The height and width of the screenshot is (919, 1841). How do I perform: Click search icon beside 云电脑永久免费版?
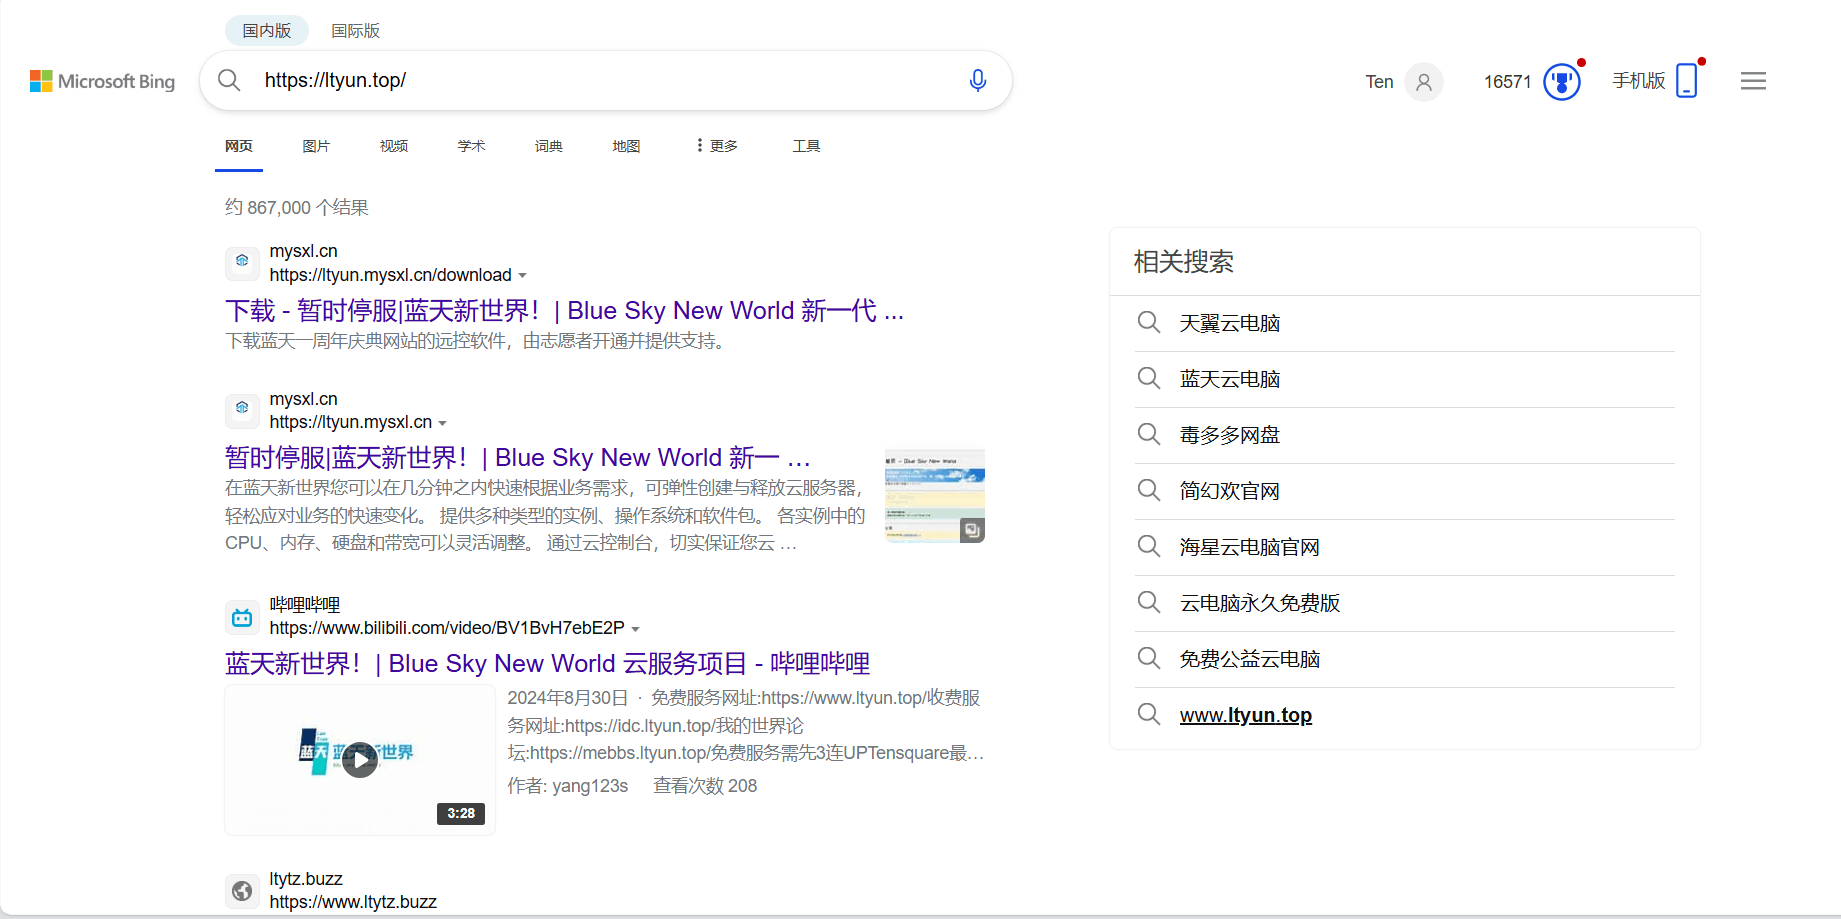[x=1149, y=602]
